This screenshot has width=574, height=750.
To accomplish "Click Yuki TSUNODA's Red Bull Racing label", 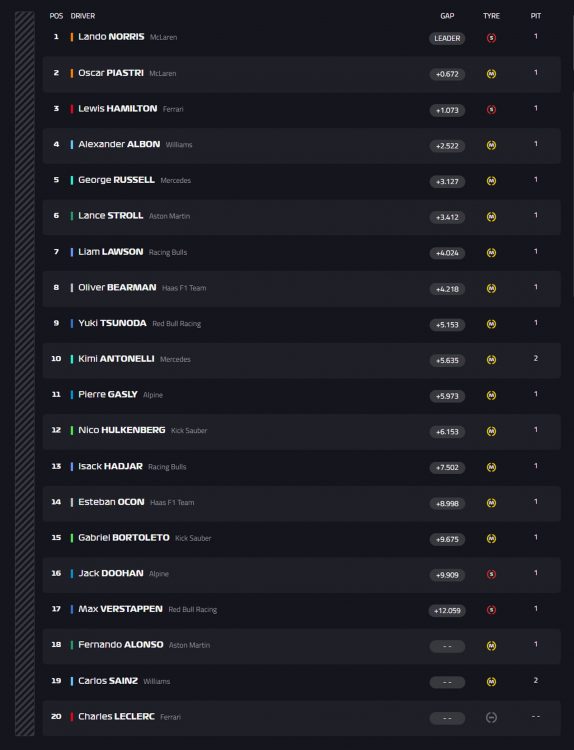I will [x=177, y=324].
